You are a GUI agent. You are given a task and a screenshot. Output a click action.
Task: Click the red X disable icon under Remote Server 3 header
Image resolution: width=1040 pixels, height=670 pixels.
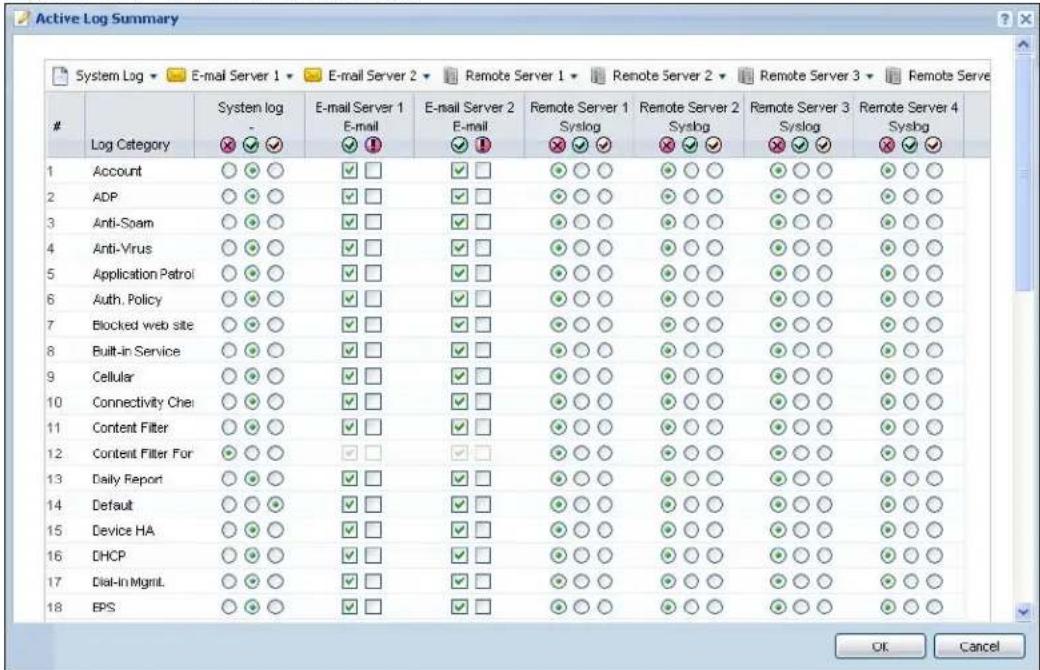click(777, 145)
